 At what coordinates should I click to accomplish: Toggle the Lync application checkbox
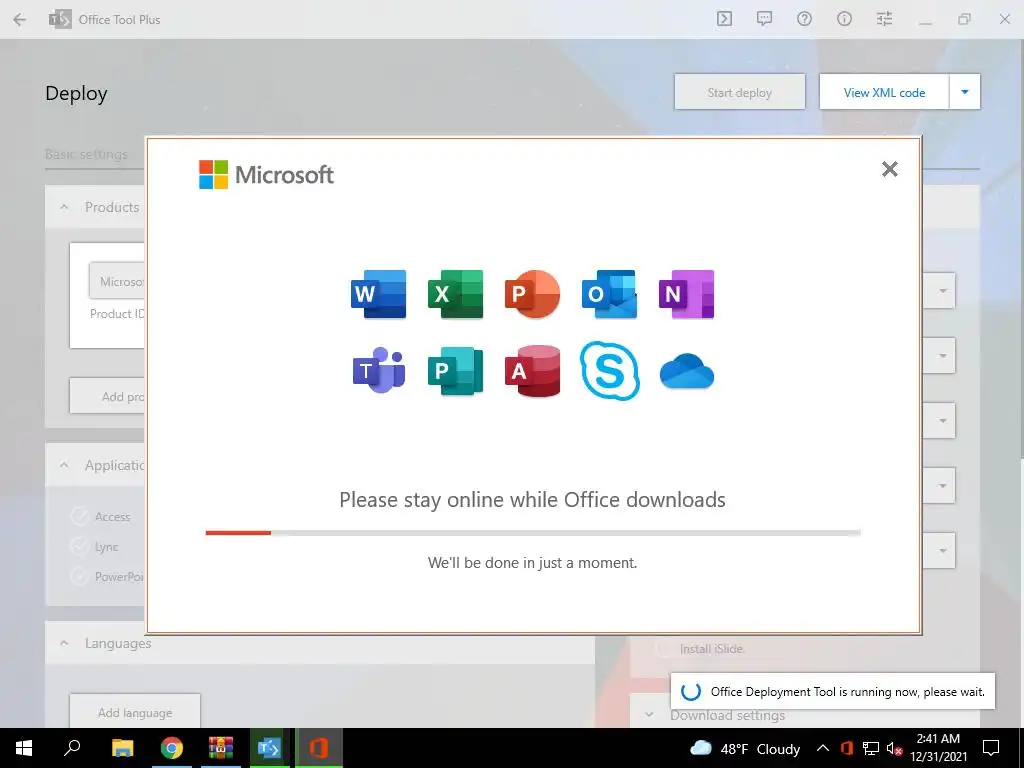(x=80, y=547)
